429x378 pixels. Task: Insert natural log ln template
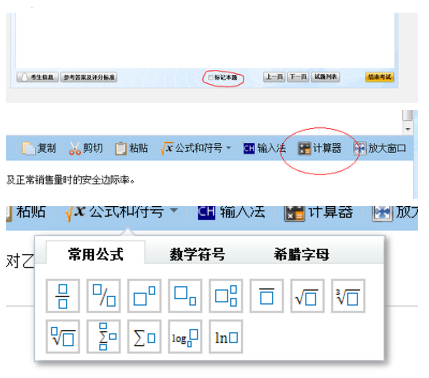(x=226, y=337)
